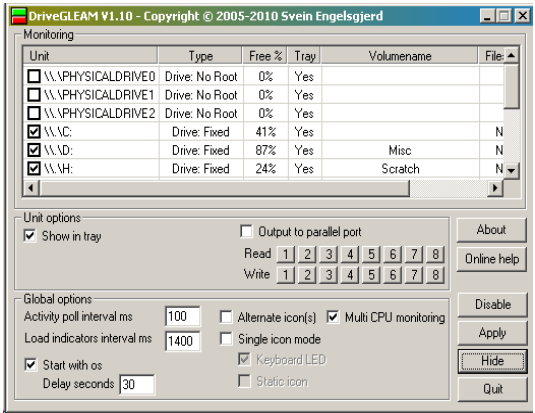Select Write pin 5 button

(x=371, y=275)
